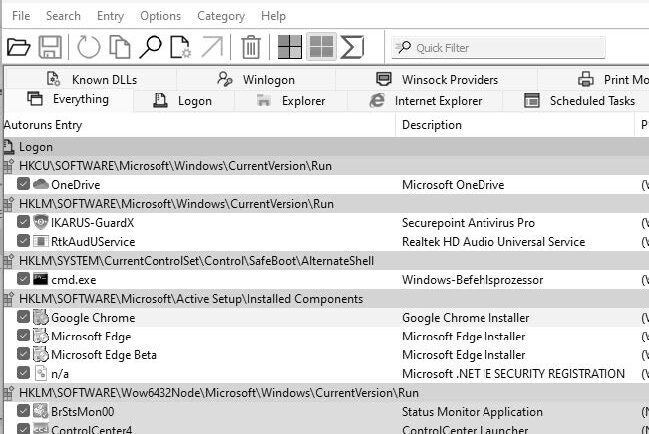Click the OneDrive cloud icon in list
This screenshot has width=649, height=434.
click(x=41, y=184)
